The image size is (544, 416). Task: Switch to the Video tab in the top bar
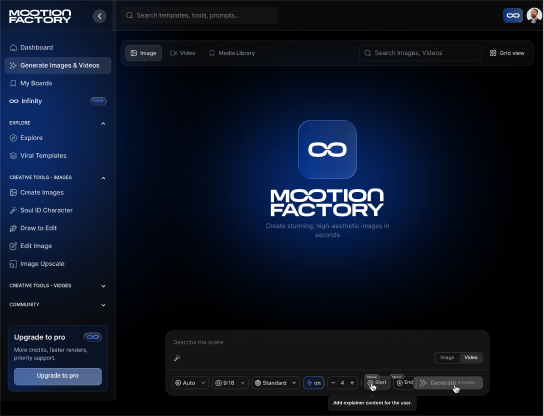182,53
